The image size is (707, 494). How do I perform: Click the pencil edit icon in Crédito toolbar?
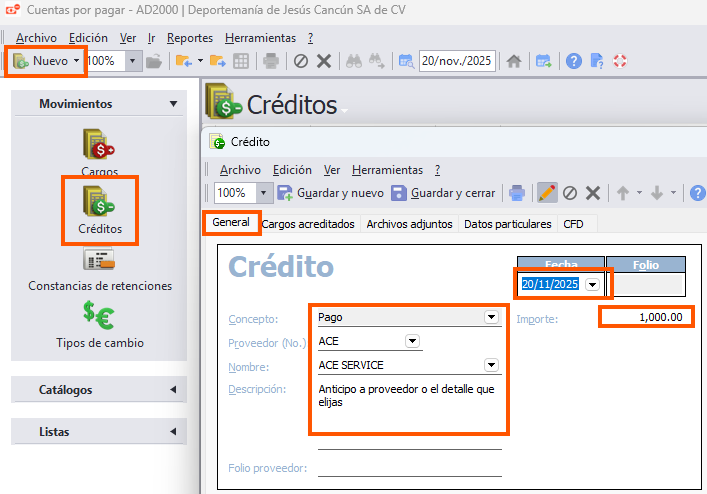point(547,193)
